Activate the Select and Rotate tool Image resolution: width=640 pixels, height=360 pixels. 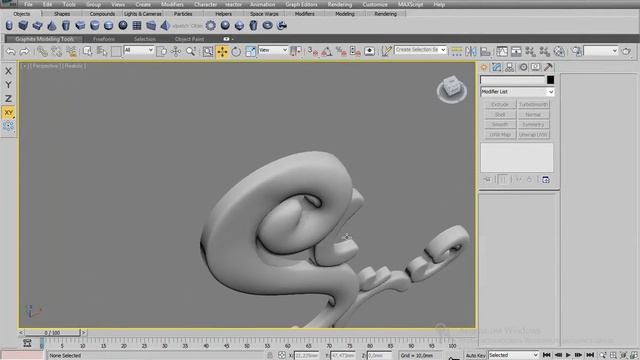click(x=236, y=51)
